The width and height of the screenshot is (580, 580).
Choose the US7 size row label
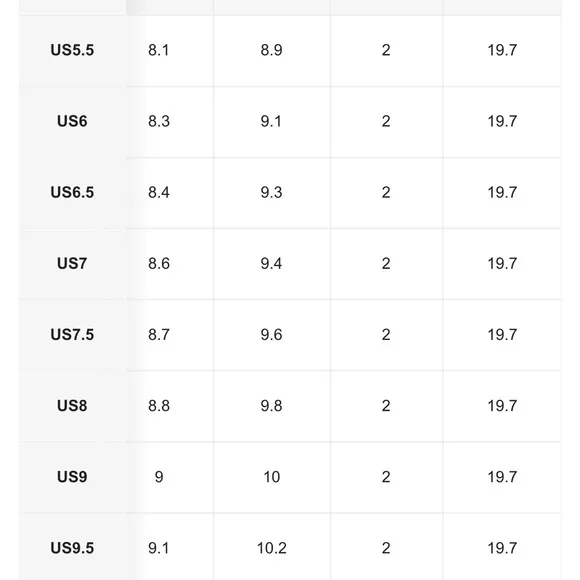(72, 264)
